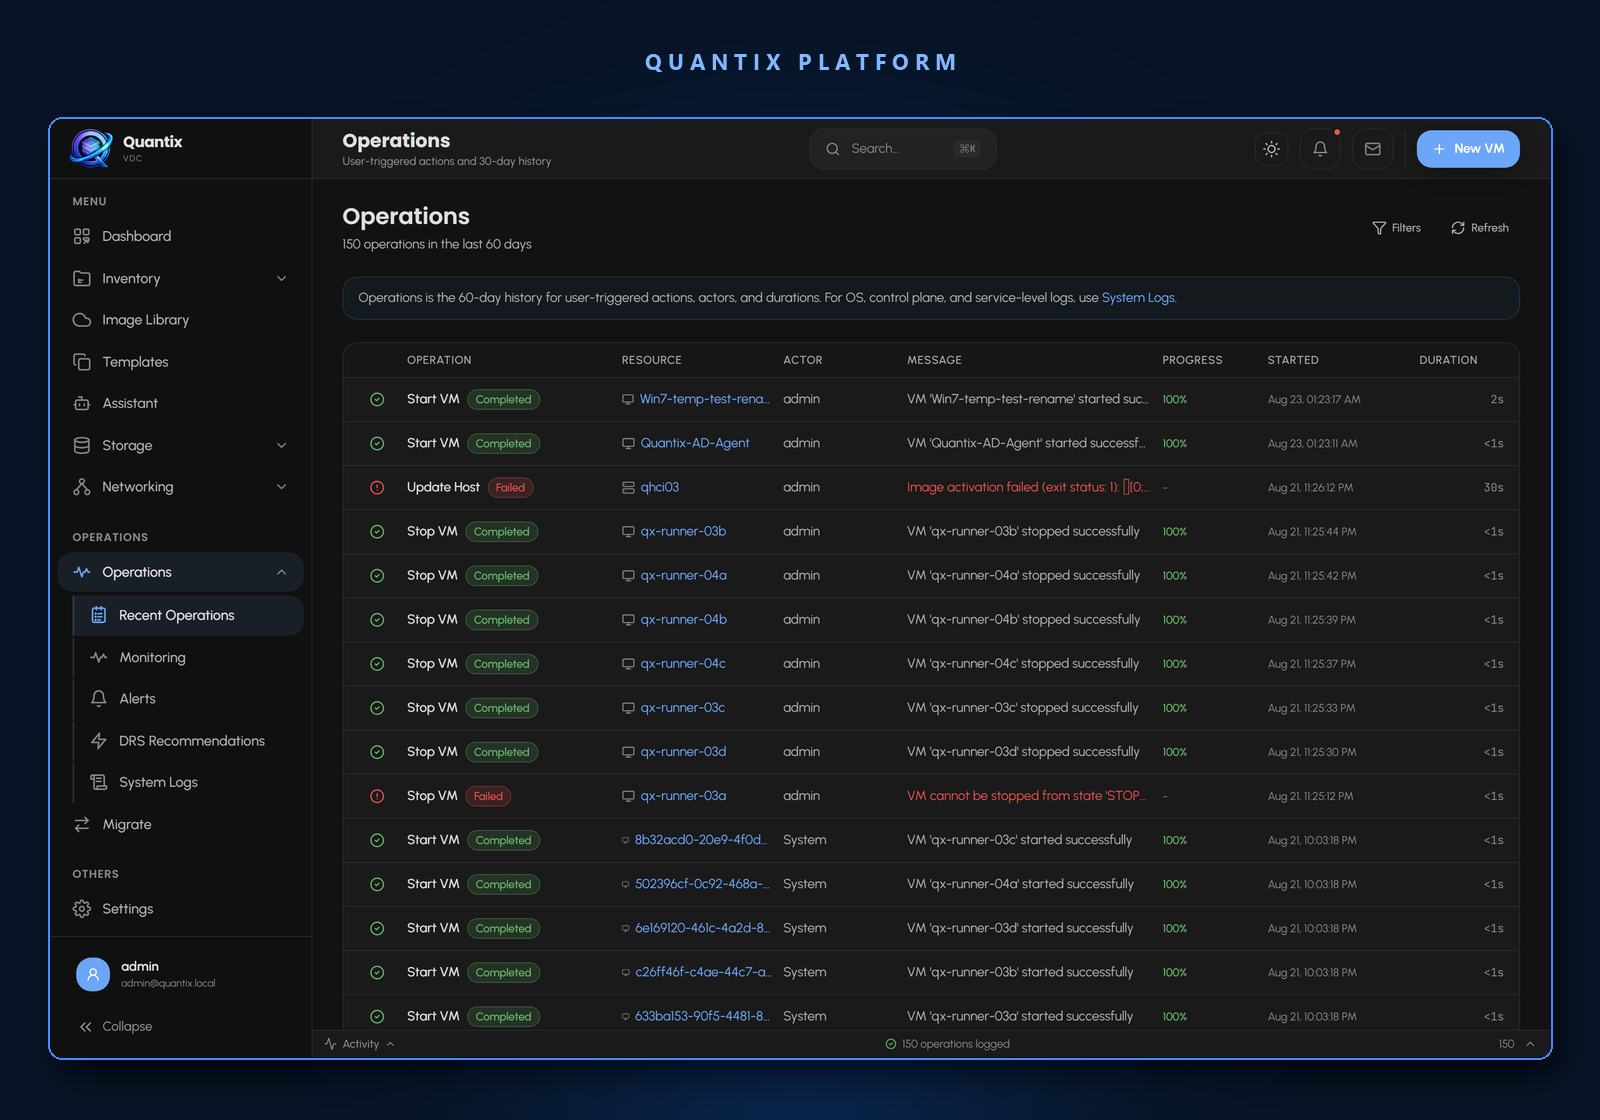The height and width of the screenshot is (1120, 1600).
Task: Focus the Search input field
Action: point(902,149)
